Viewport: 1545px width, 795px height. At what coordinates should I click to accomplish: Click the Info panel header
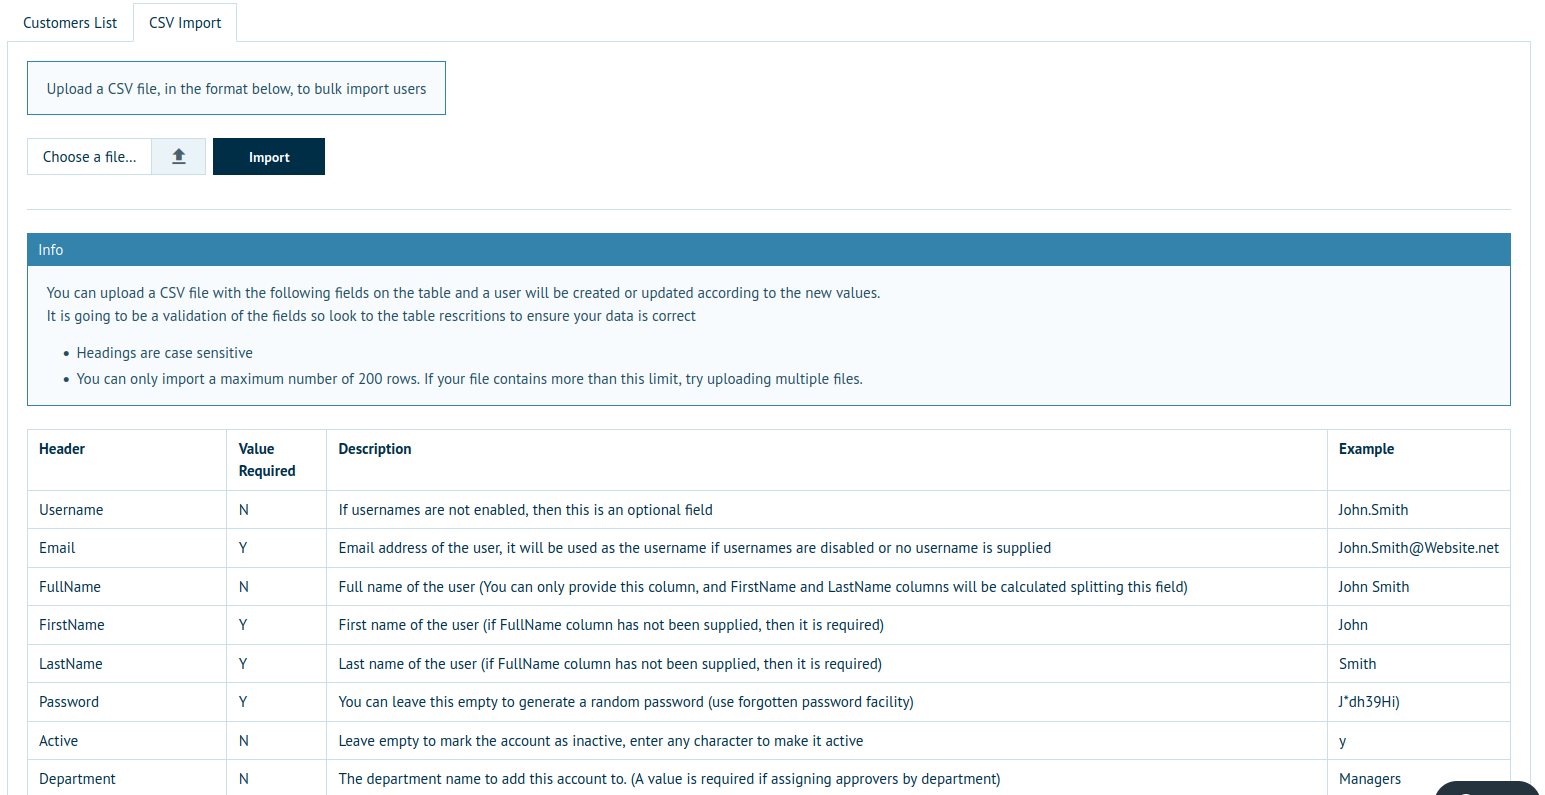(768, 250)
